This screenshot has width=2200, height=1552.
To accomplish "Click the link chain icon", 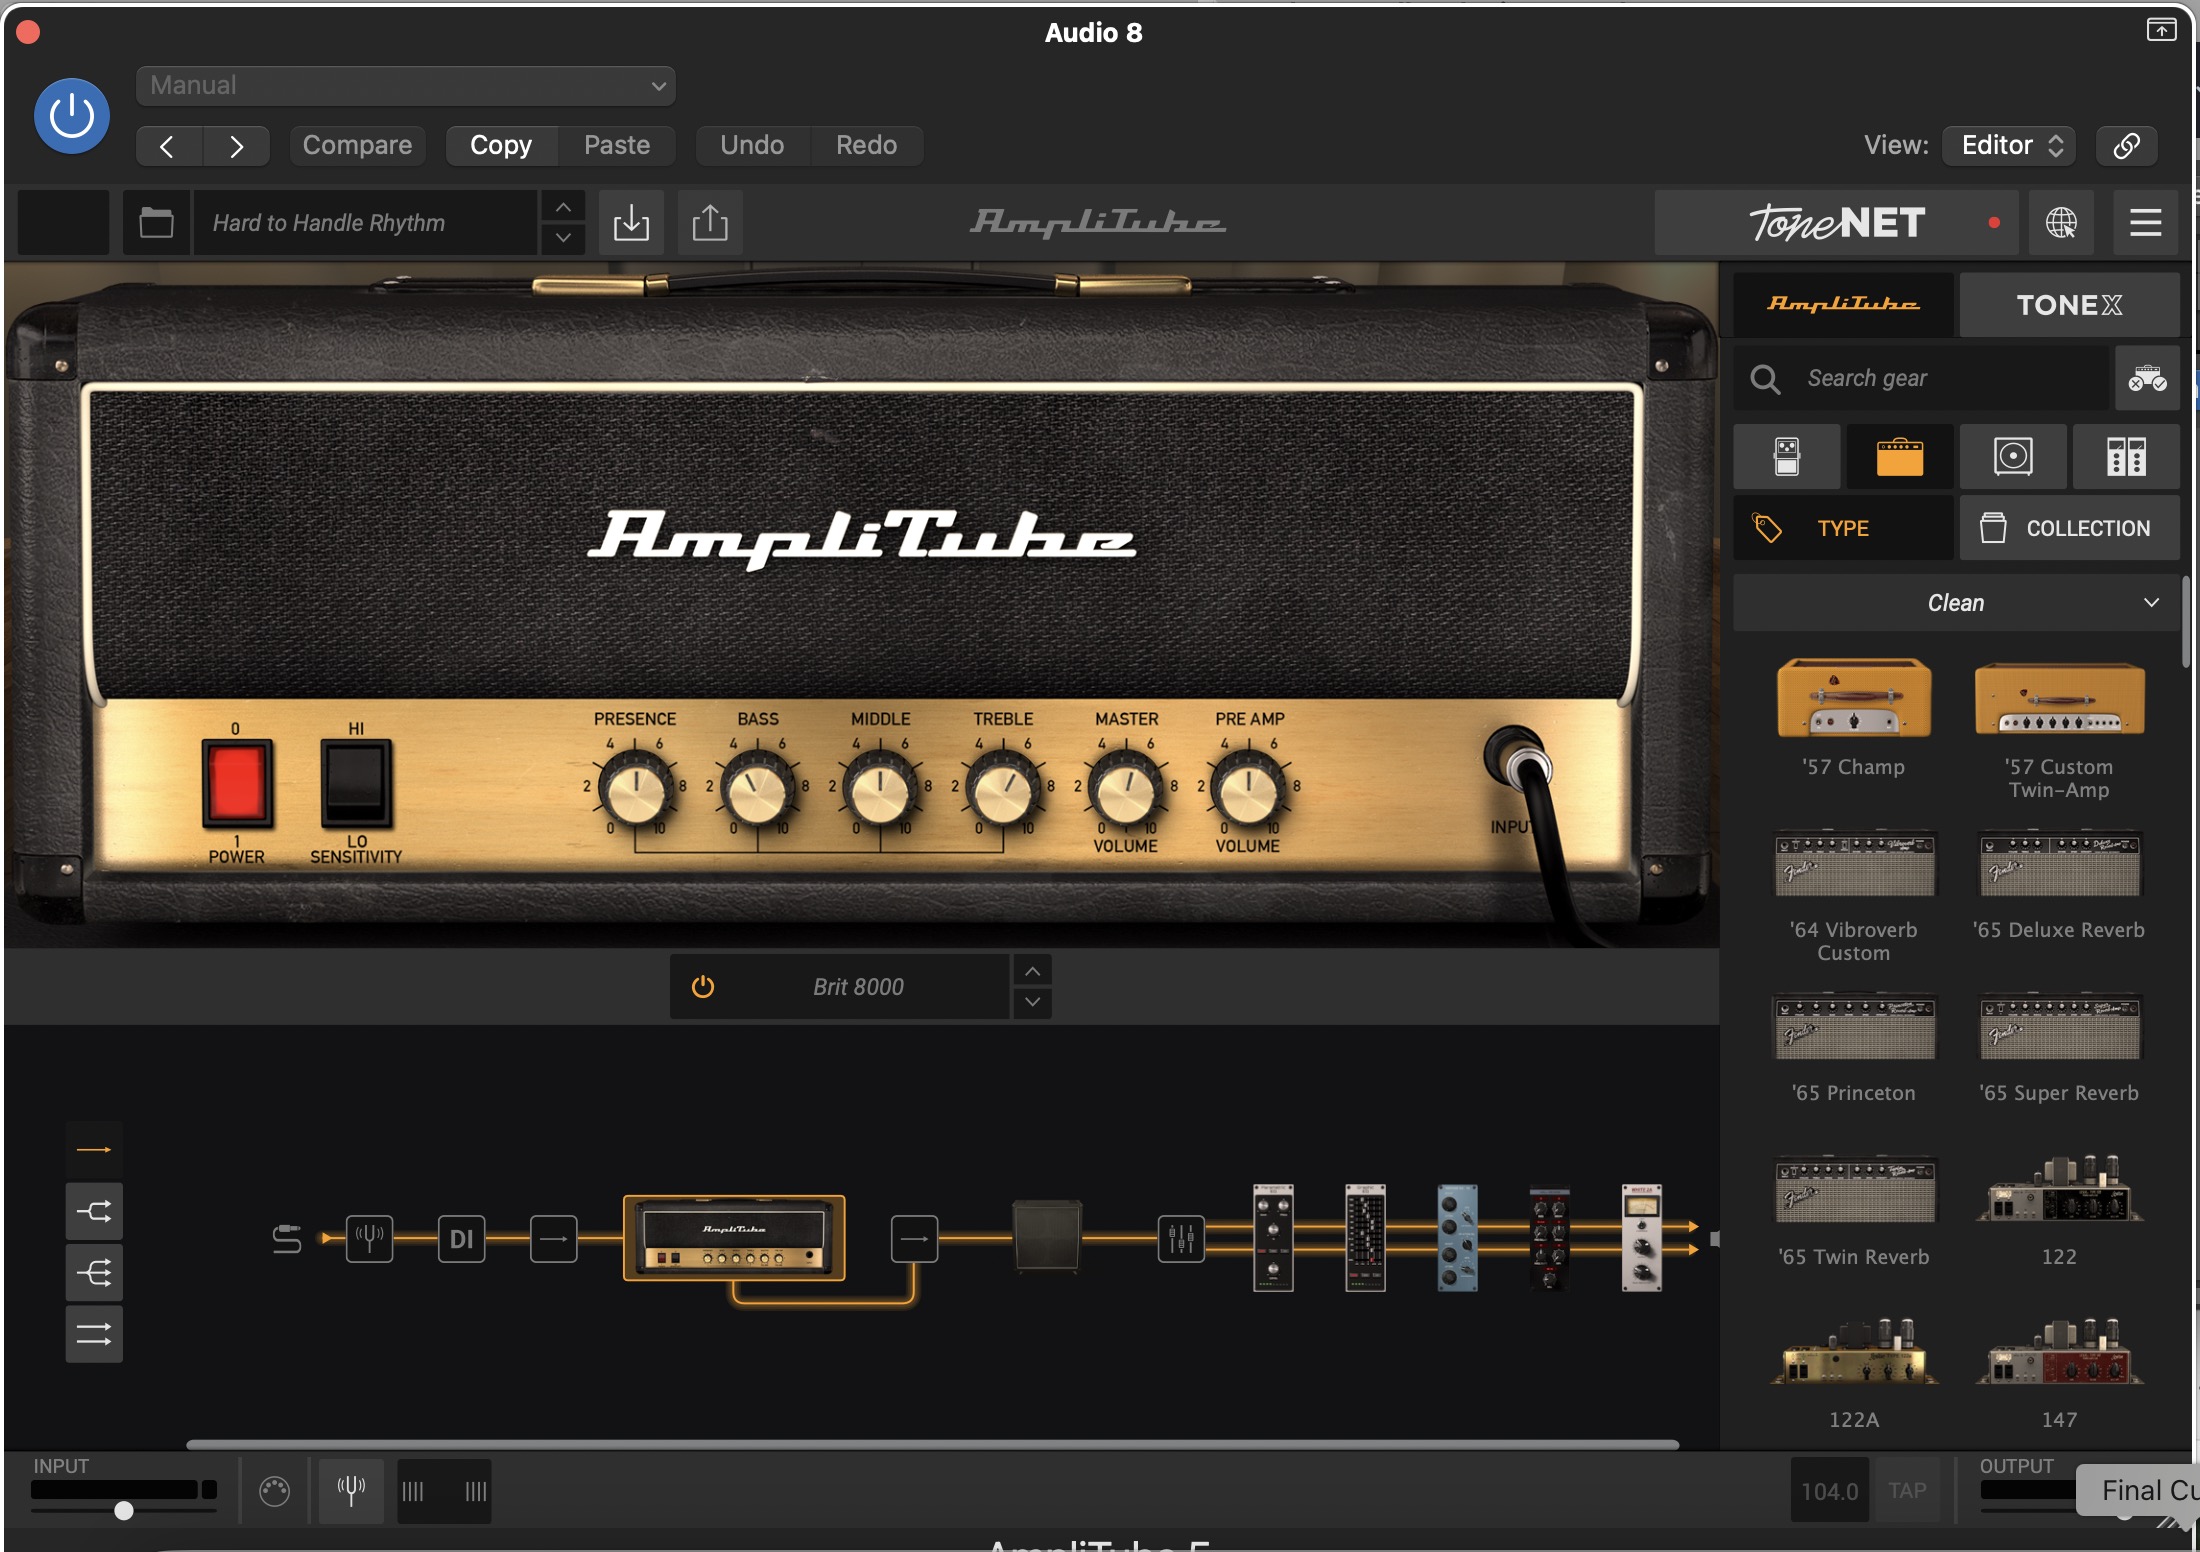I will tap(2126, 146).
